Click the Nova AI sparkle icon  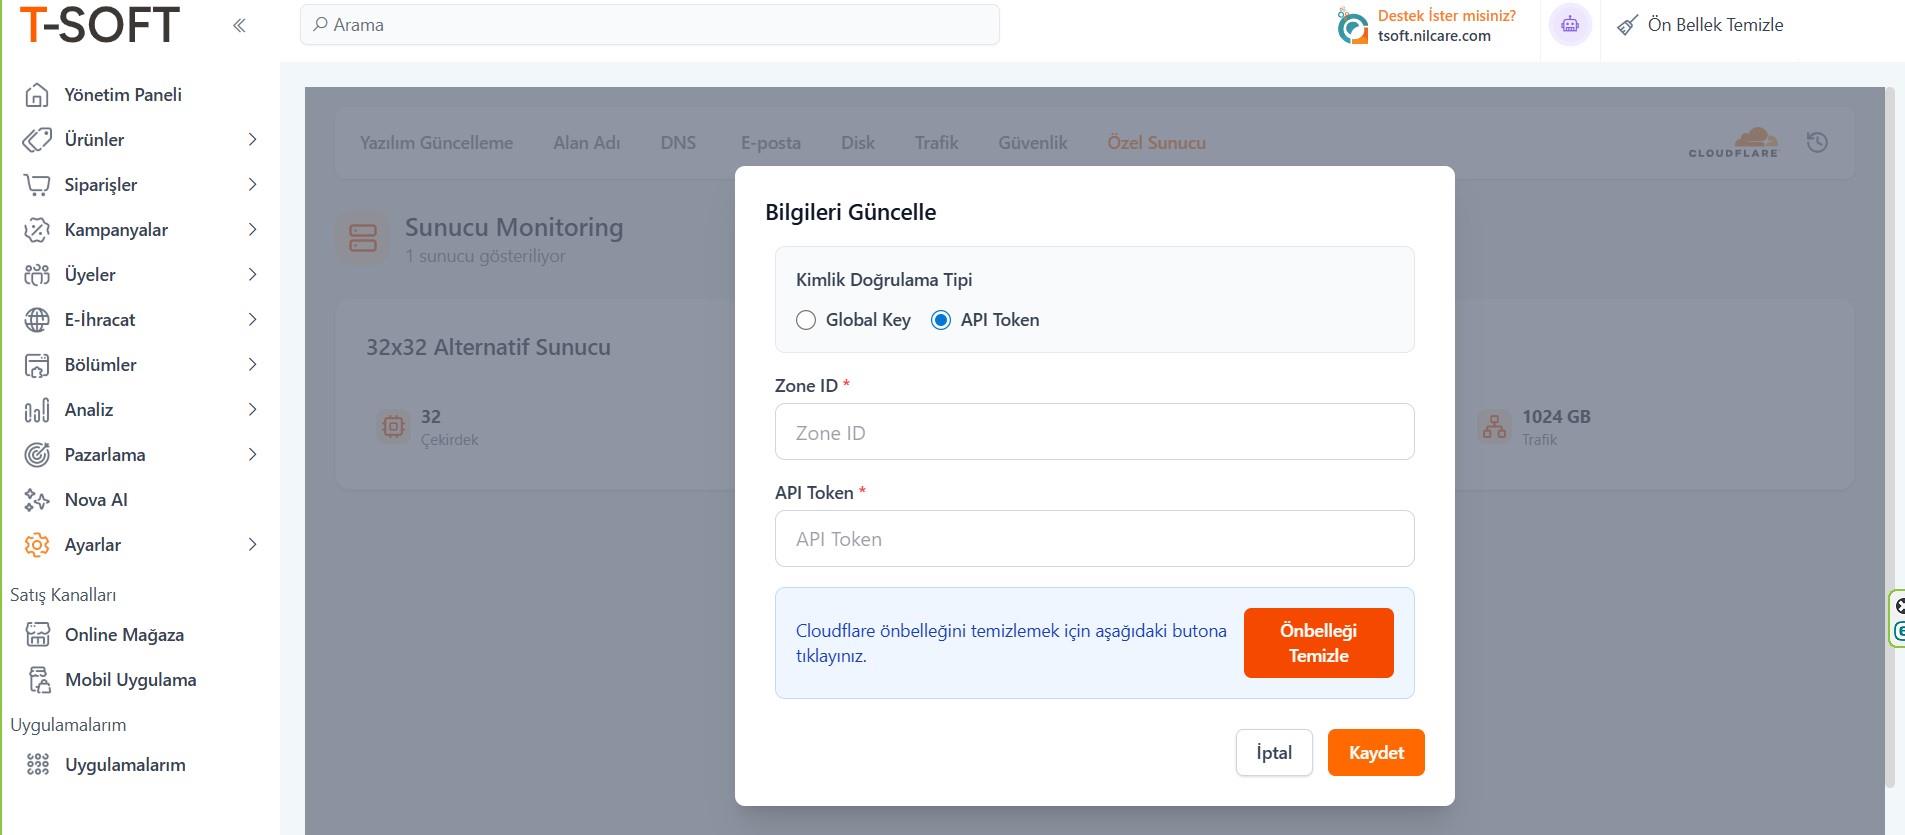[37, 500]
